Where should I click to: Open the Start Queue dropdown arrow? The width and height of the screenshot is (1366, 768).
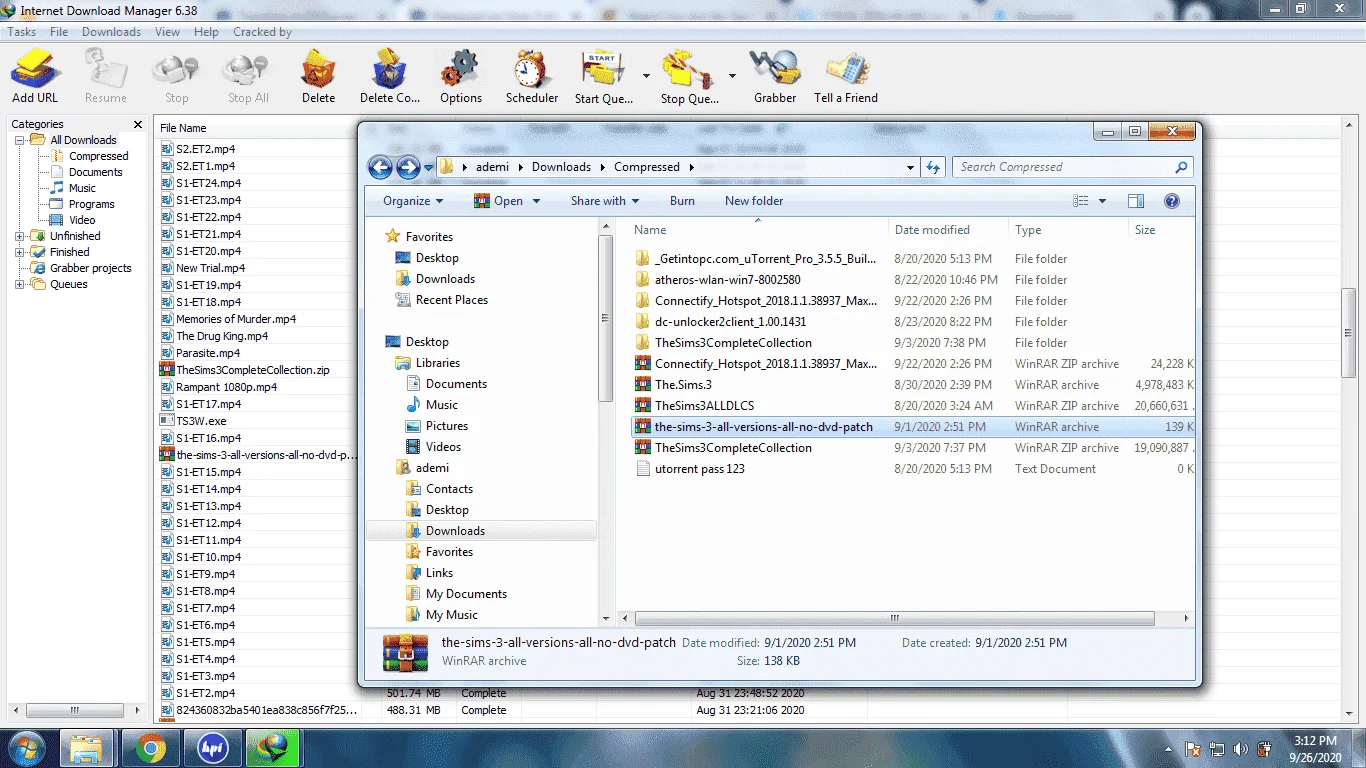(x=646, y=76)
